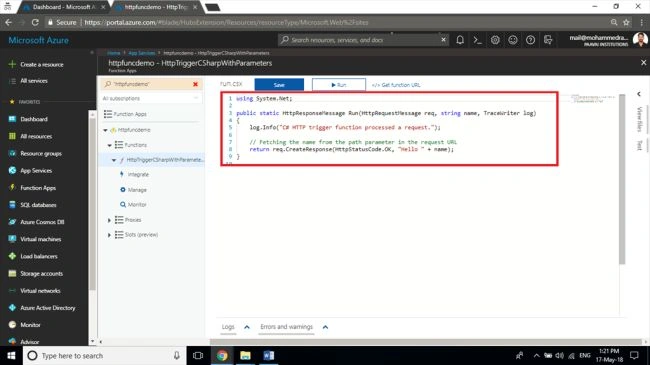
Task: Send feedback via the smiley icon
Action: pos(513,40)
